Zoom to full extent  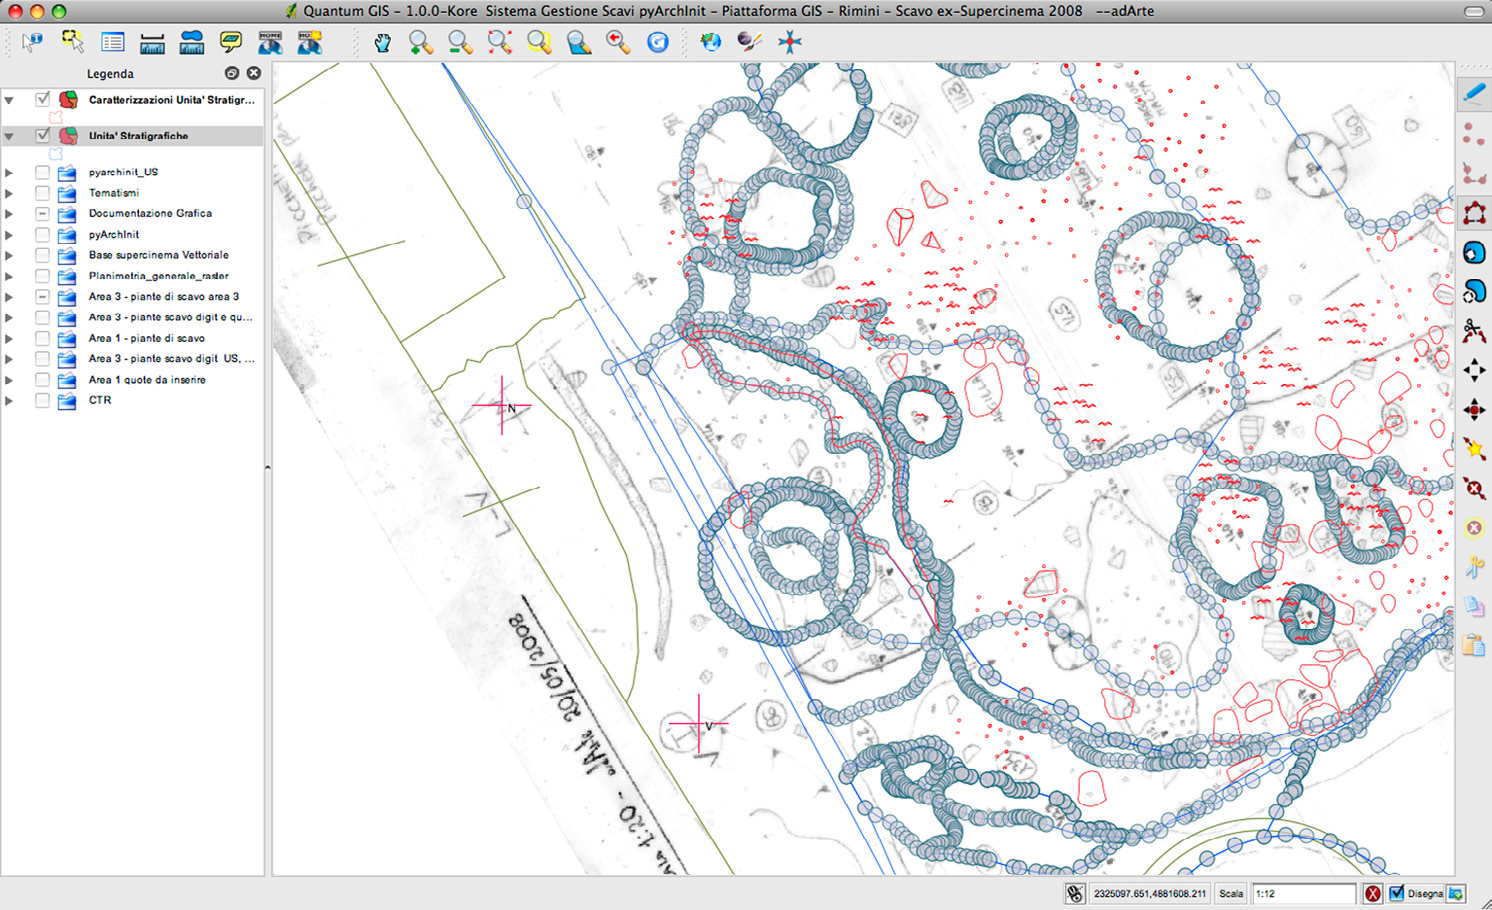tap(500, 42)
